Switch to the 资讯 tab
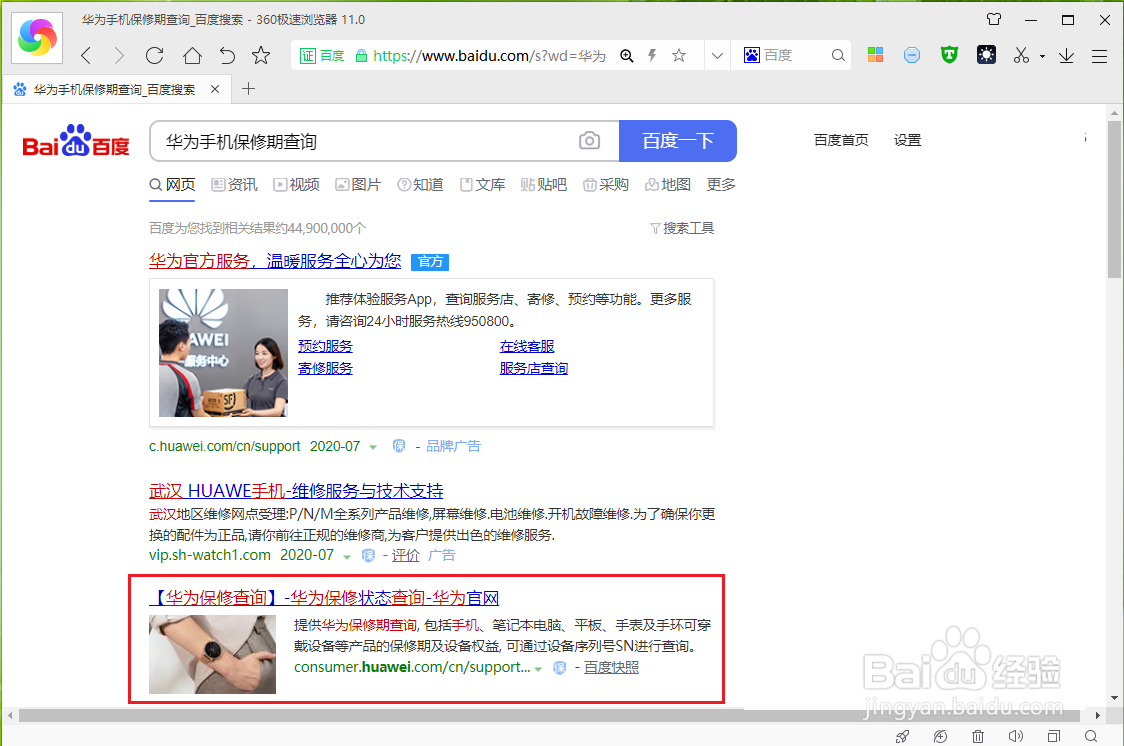The width and height of the screenshot is (1124, 746). point(234,185)
